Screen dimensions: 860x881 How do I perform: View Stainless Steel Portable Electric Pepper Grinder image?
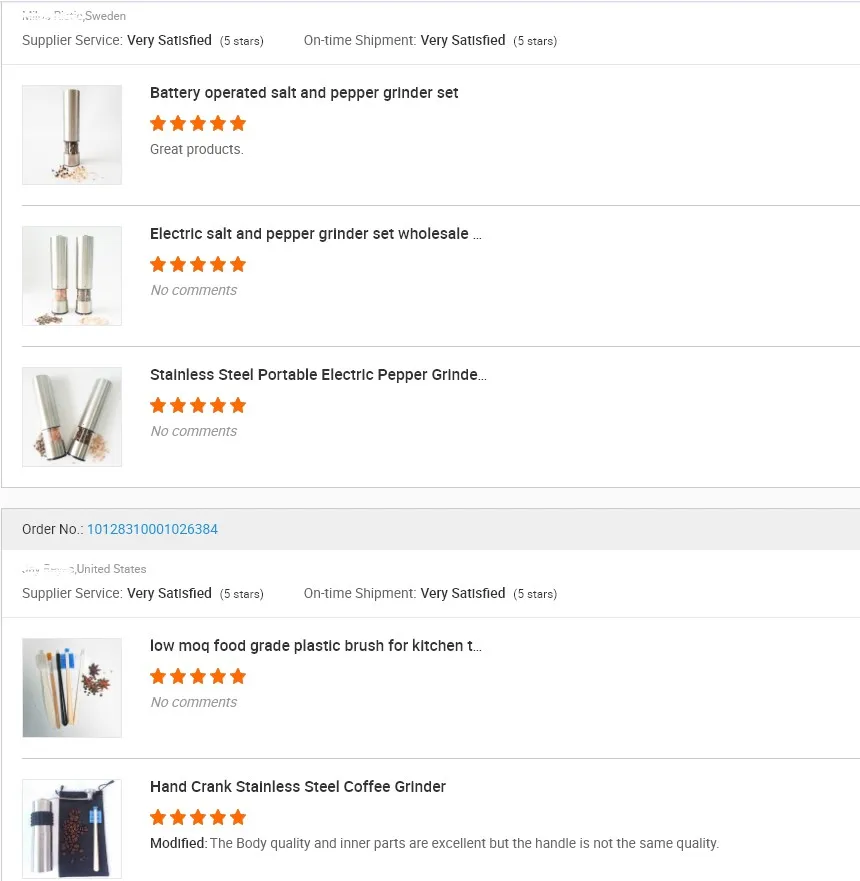(x=72, y=417)
